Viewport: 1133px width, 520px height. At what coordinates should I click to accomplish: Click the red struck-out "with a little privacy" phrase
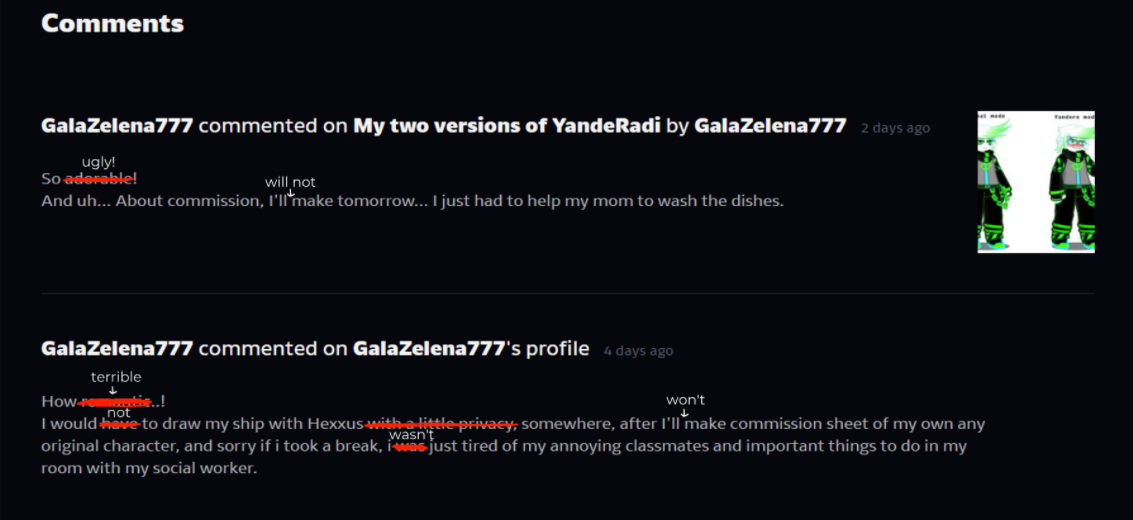pos(441,424)
